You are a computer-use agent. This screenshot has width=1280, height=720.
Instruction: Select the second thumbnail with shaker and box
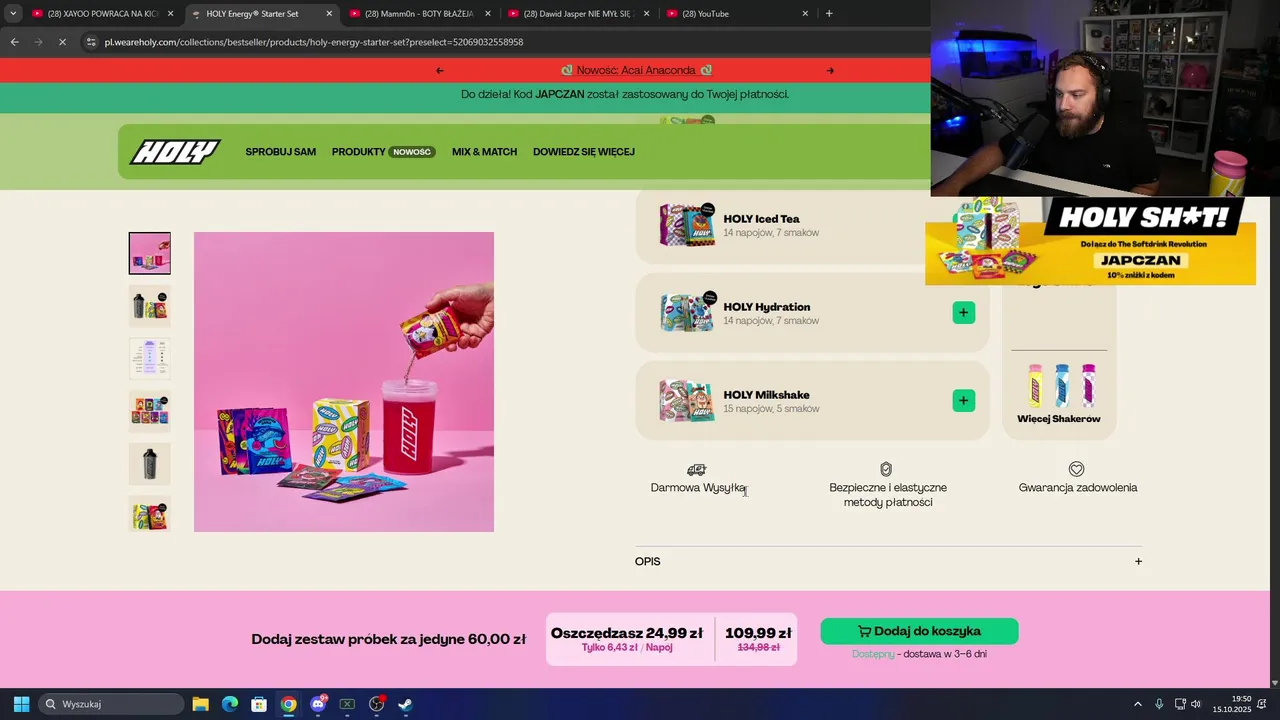point(150,306)
